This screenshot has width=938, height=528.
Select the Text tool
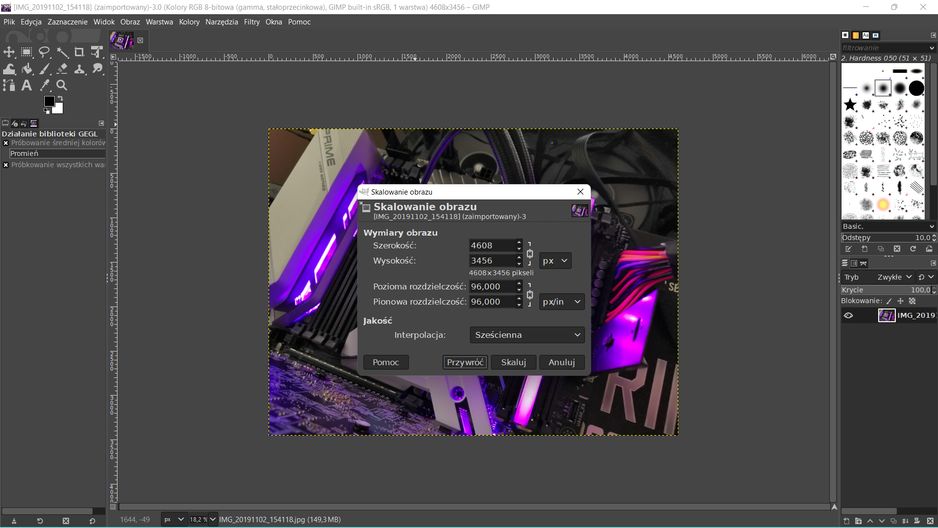(x=27, y=86)
